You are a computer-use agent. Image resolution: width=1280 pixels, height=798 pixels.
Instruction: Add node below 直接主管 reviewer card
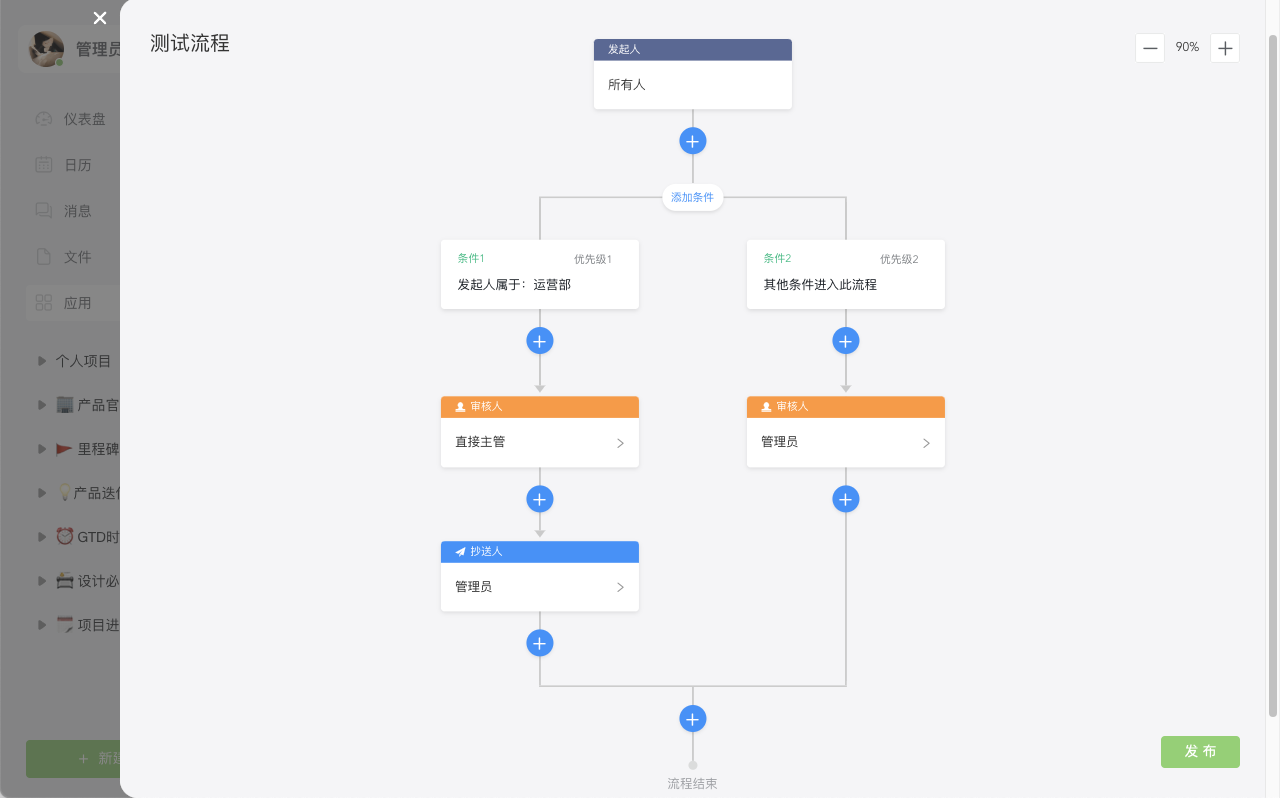[x=540, y=499]
